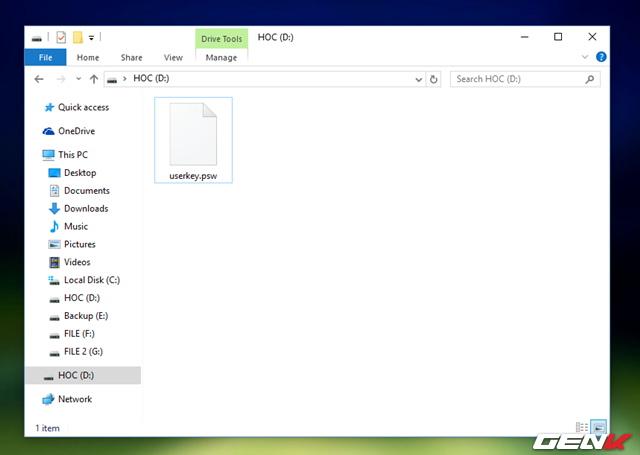Click the 1 item status text

point(47,428)
